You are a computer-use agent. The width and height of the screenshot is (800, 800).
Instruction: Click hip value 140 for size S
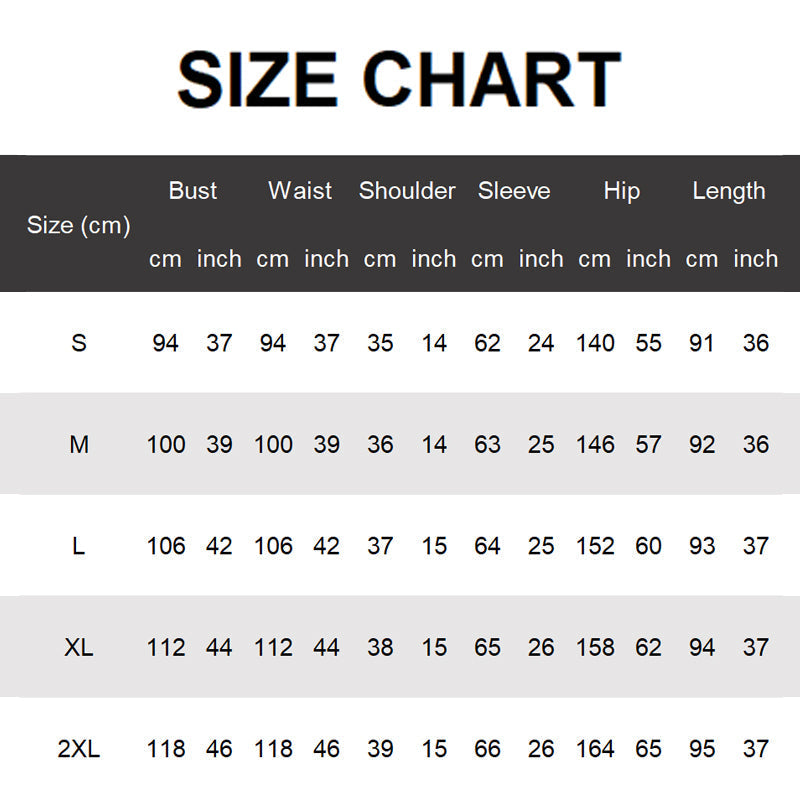click(x=595, y=343)
